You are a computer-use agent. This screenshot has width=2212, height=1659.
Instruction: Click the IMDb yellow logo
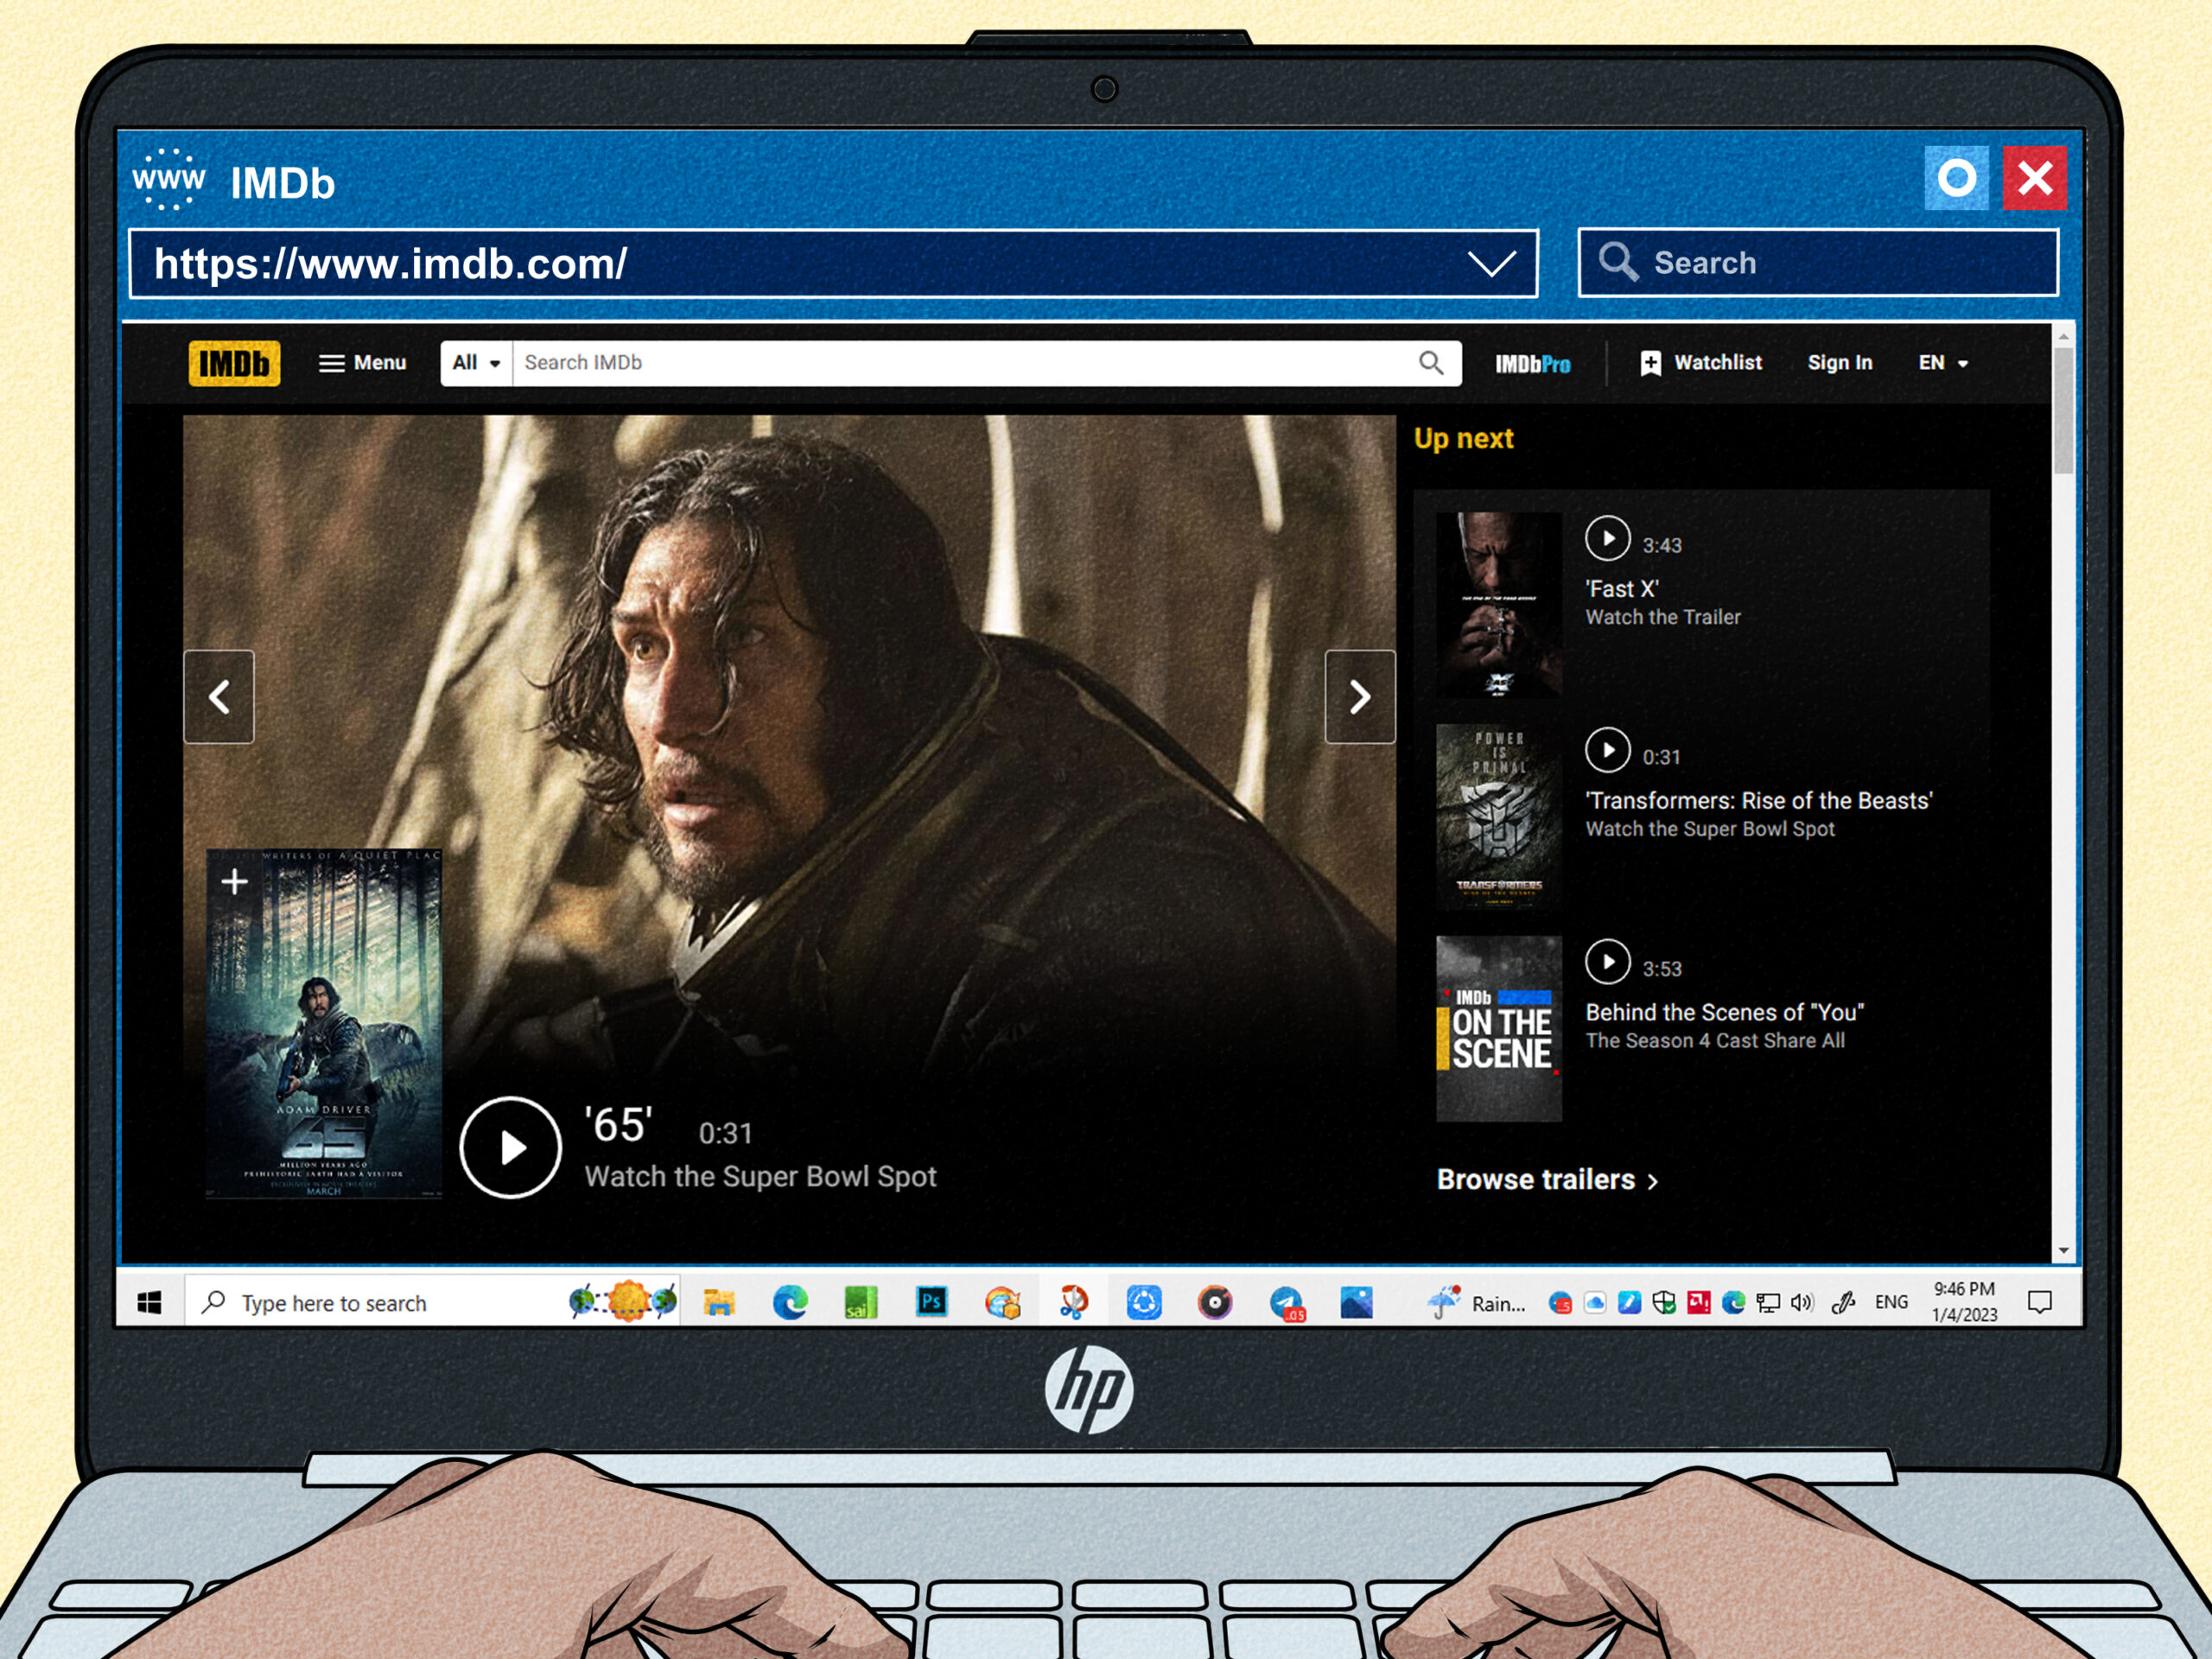234,363
